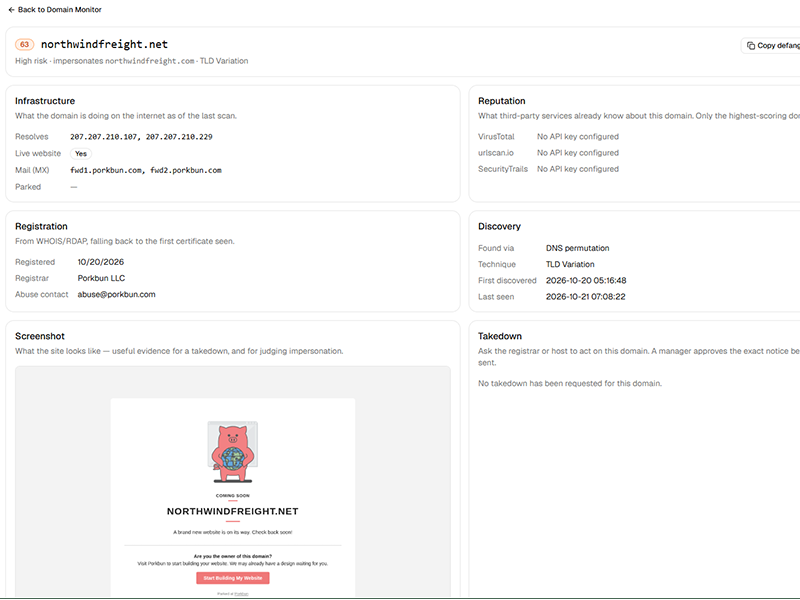The image size is (800, 600).
Task: Click the northwindfreight.net domain heading
Action: tap(105, 44)
